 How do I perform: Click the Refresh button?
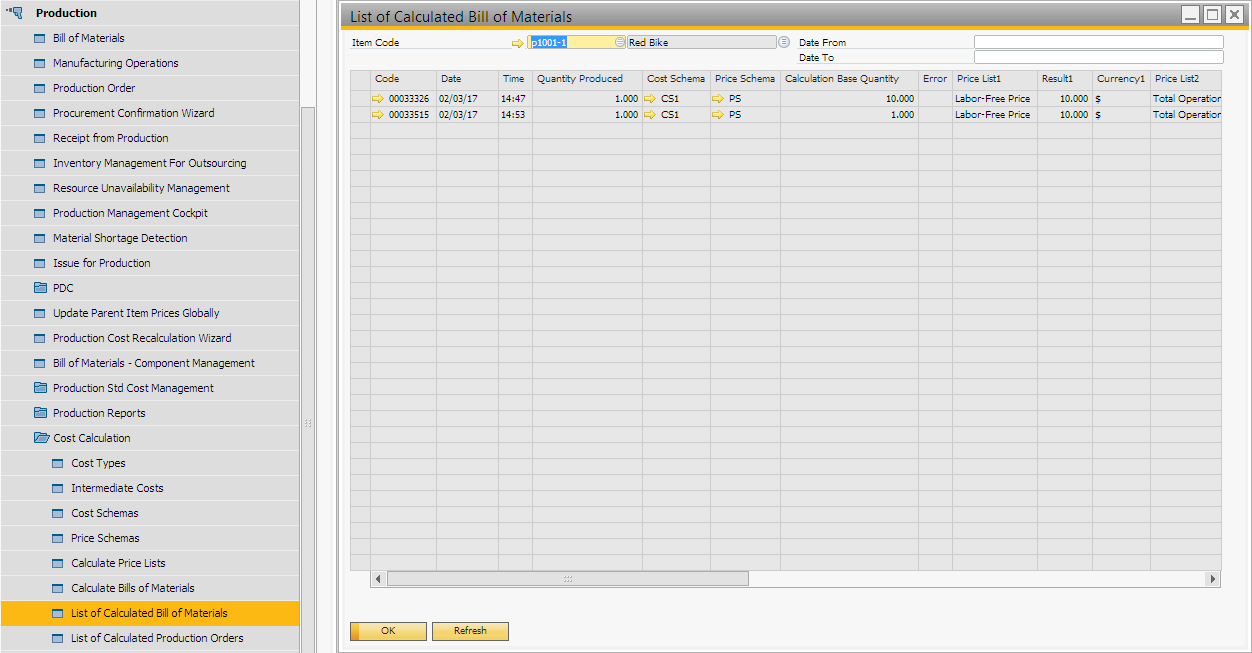click(470, 631)
